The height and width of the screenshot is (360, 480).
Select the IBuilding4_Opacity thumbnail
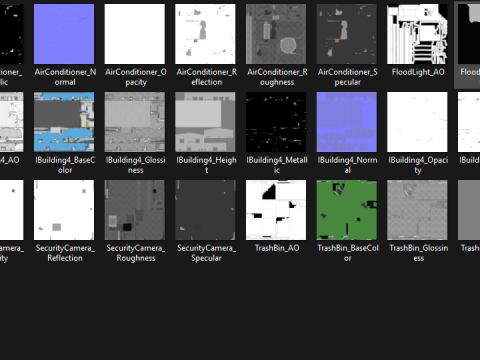417,122
